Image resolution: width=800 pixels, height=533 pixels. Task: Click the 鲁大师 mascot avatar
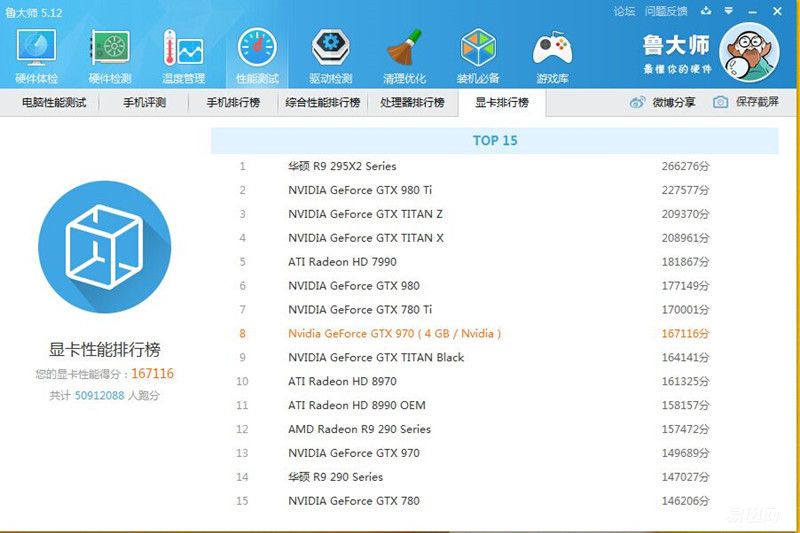pyautogui.click(x=749, y=53)
